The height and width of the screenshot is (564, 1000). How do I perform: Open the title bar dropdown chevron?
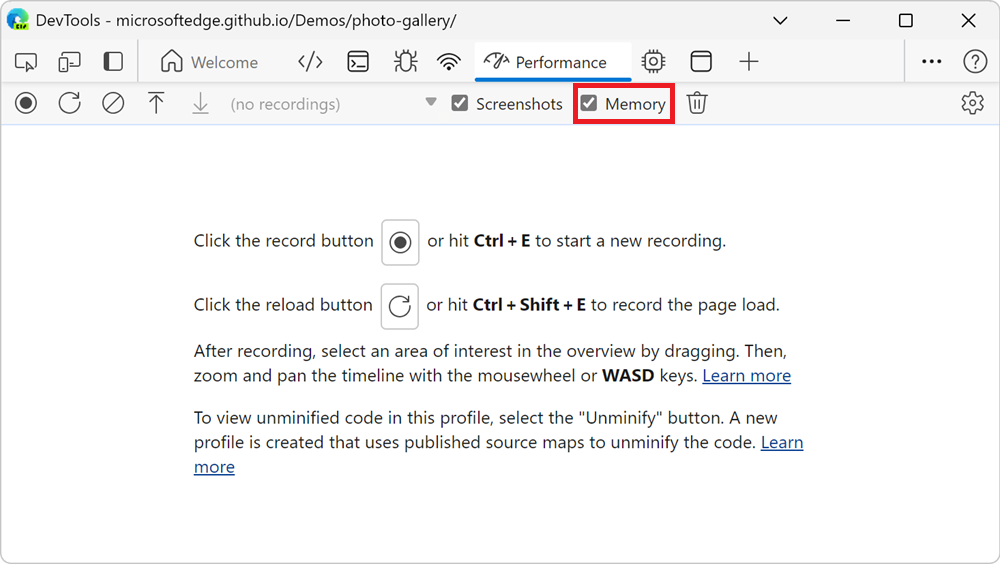(x=780, y=20)
